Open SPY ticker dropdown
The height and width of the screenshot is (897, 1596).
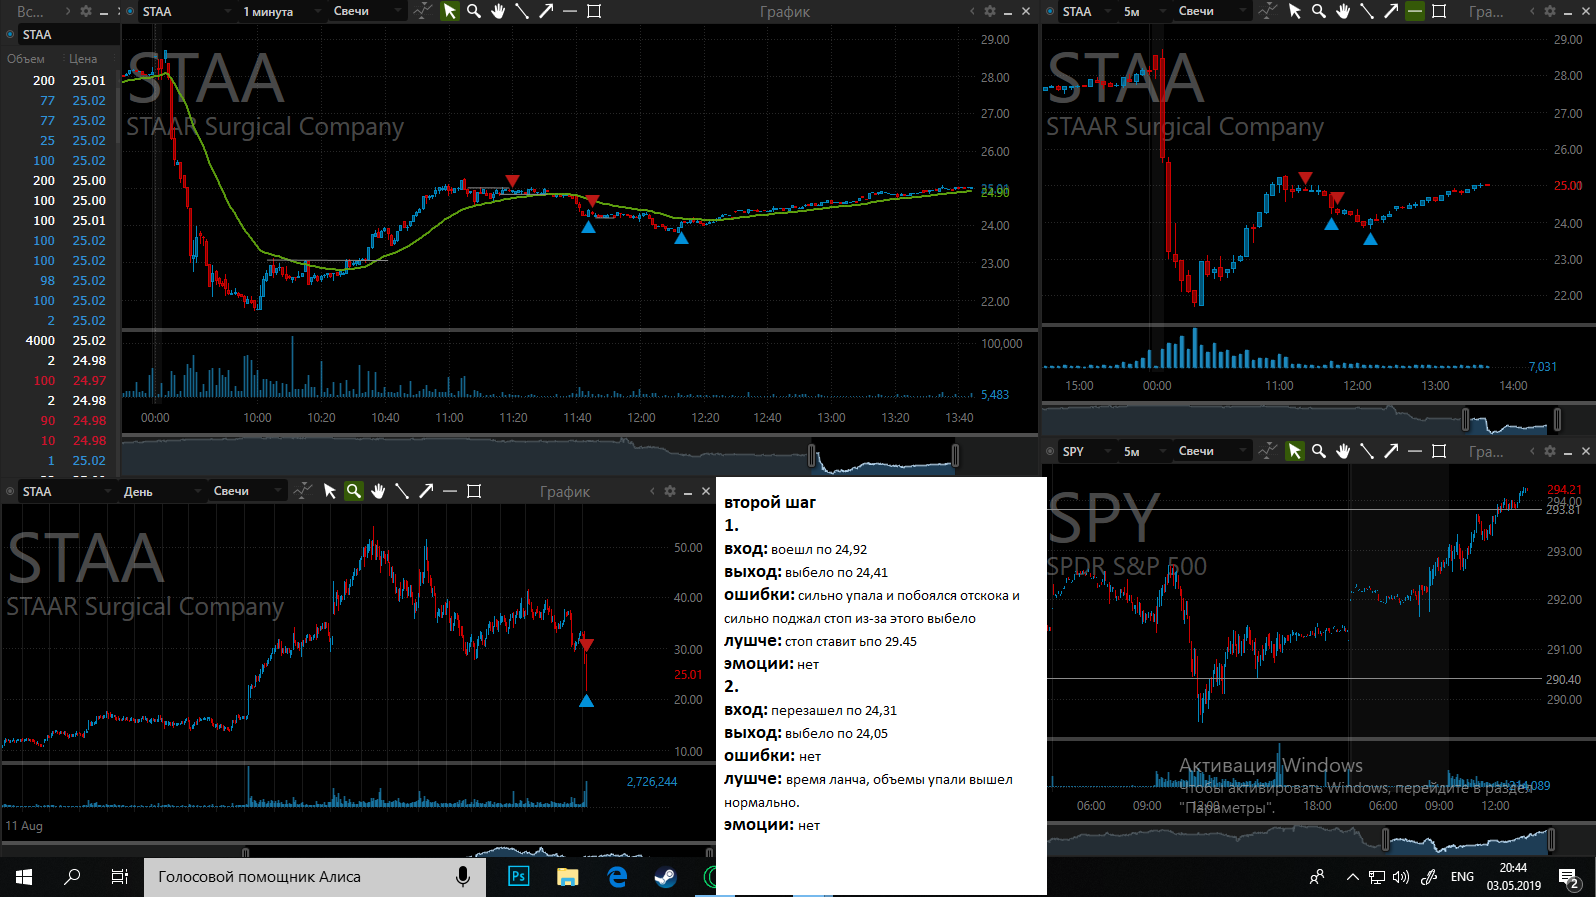coord(1085,451)
